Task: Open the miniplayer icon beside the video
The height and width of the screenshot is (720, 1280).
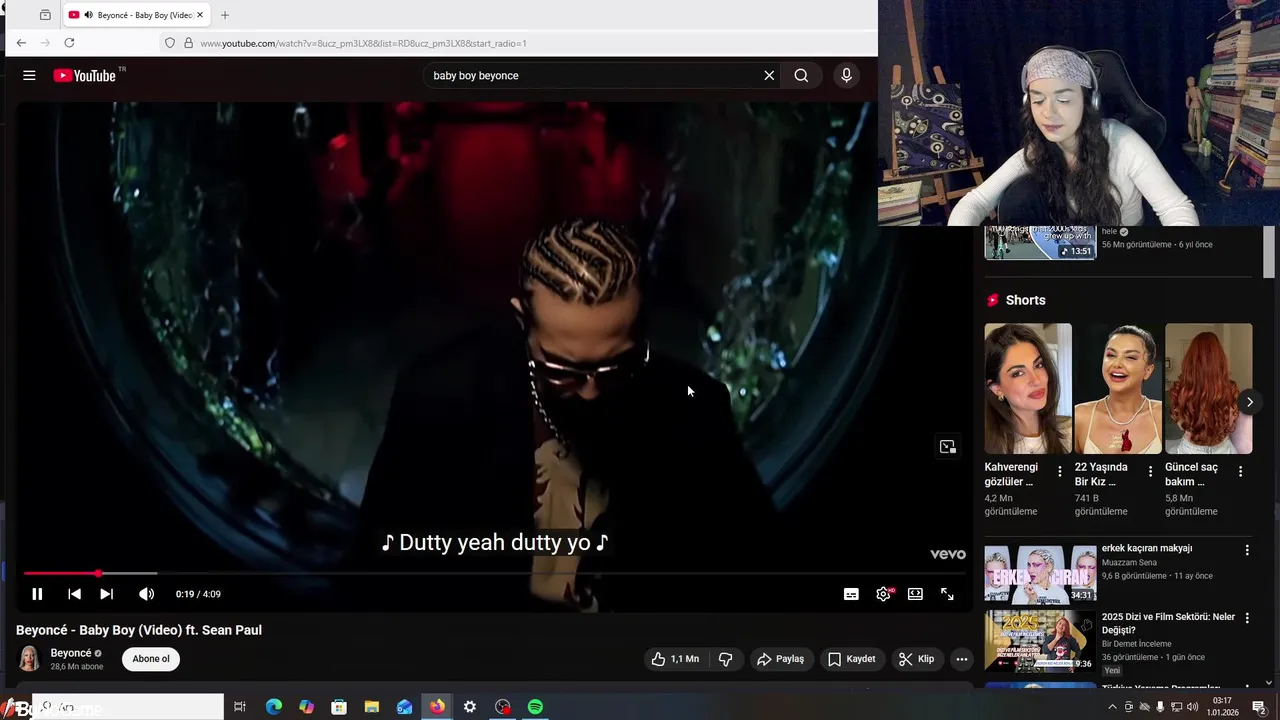Action: coord(948,447)
